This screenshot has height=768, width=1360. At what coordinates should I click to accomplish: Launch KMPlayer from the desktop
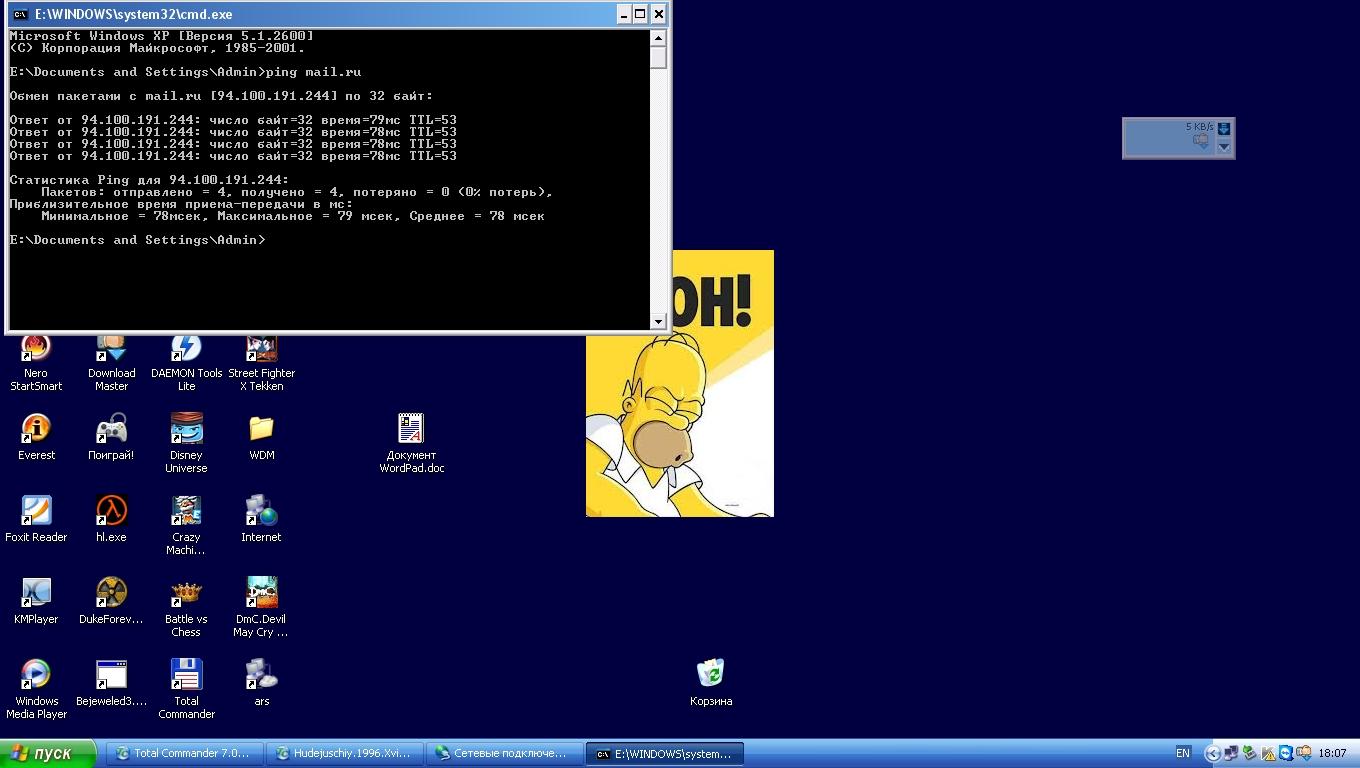pyautogui.click(x=36, y=601)
